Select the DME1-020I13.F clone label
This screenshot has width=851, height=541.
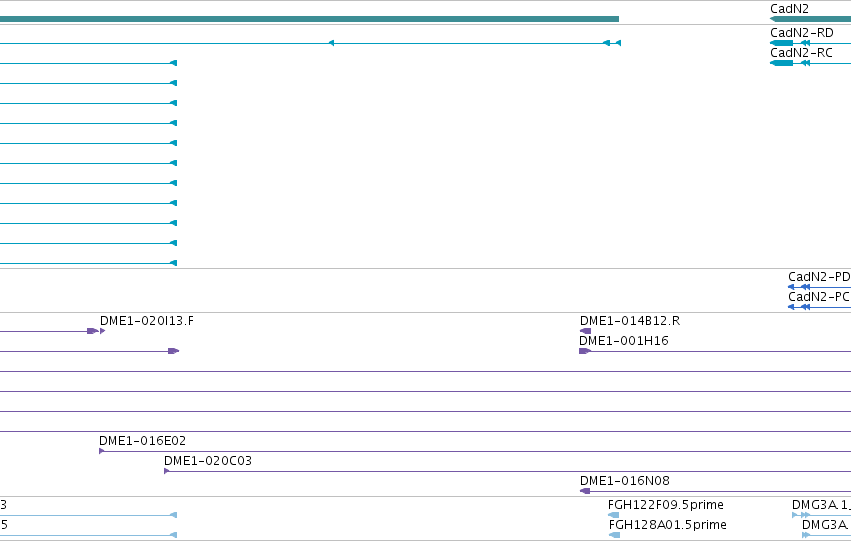click(x=147, y=321)
